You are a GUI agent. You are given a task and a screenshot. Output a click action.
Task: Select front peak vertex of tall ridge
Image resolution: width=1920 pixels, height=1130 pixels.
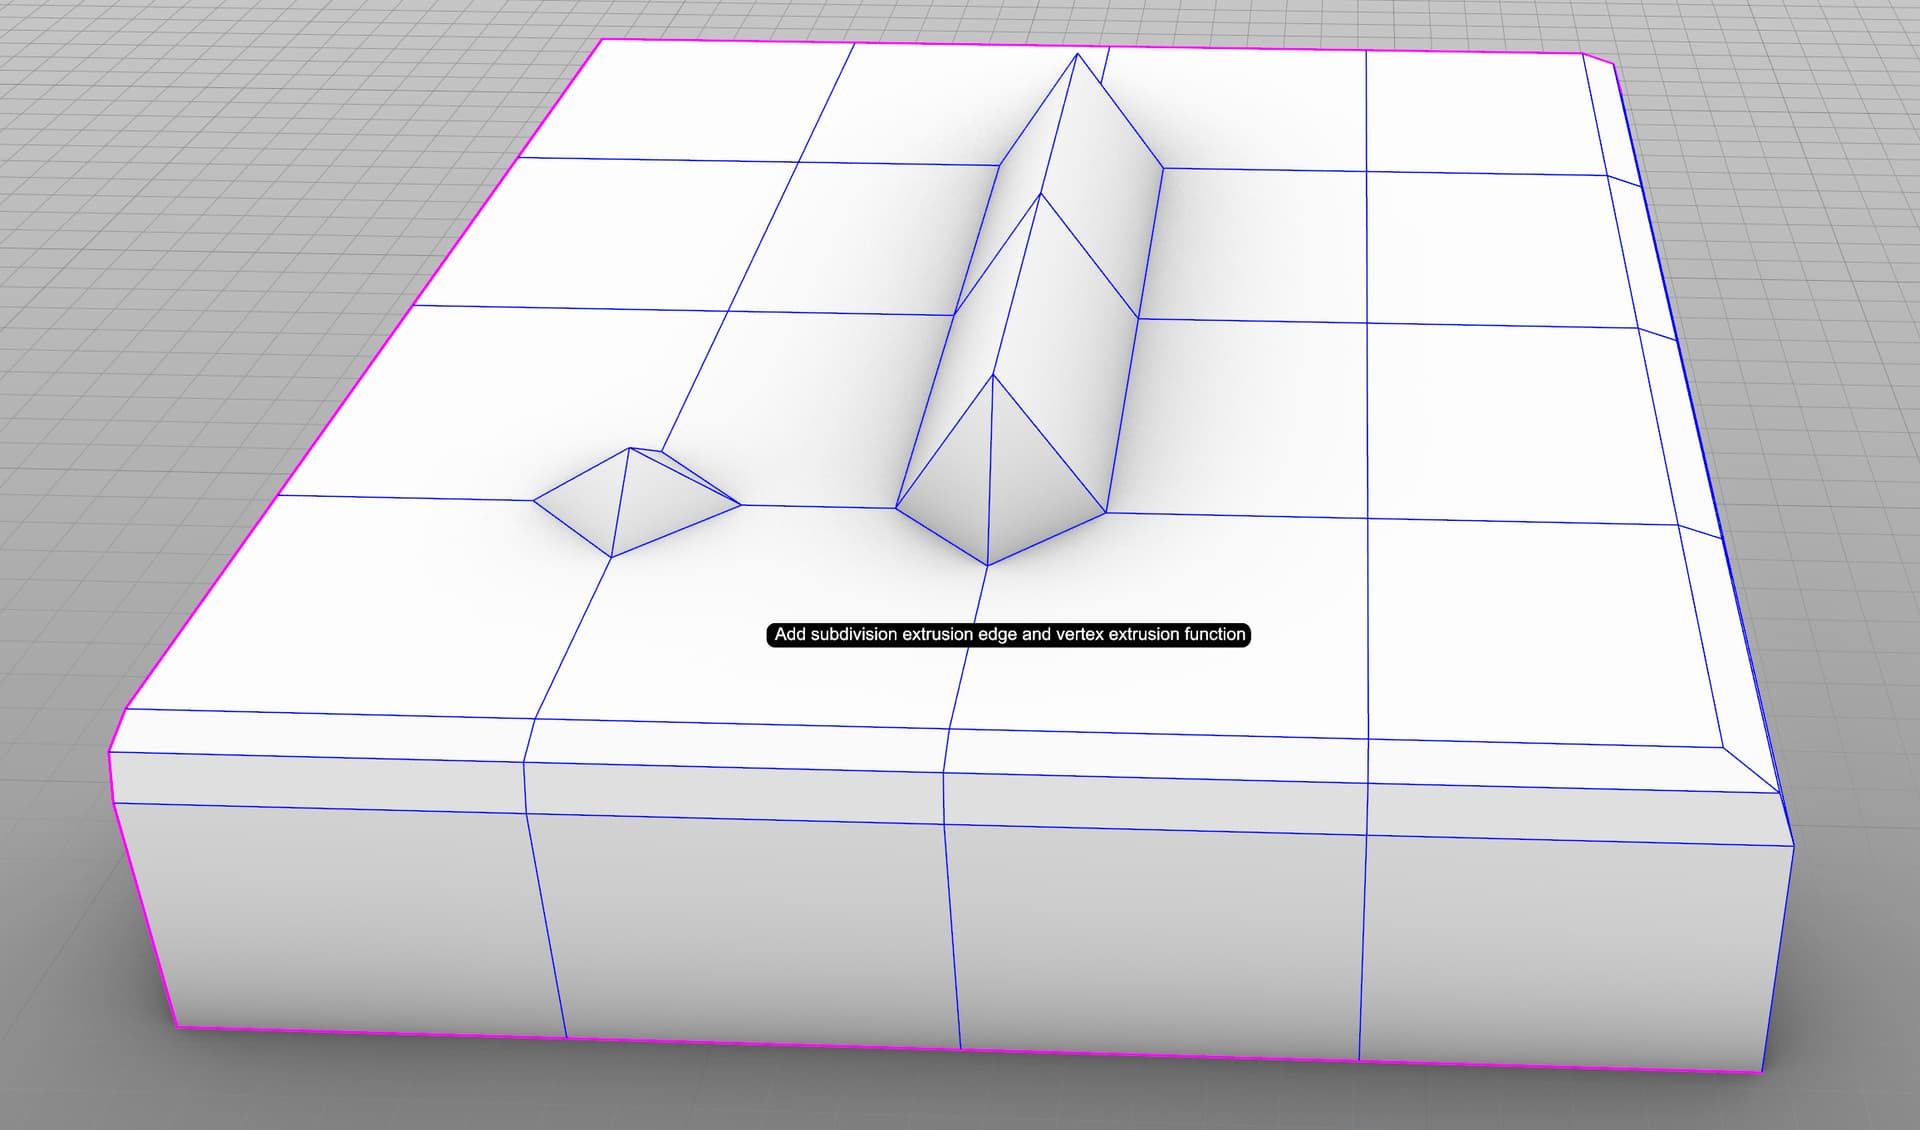click(993, 375)
